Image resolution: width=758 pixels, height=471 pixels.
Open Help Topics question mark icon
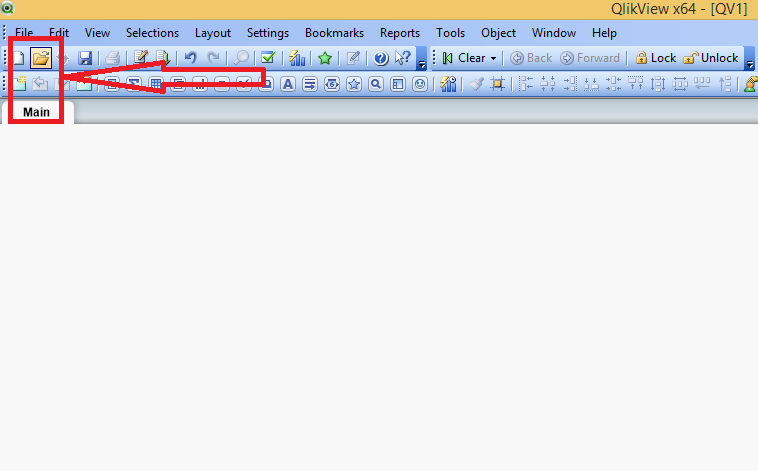pos(381,59)
